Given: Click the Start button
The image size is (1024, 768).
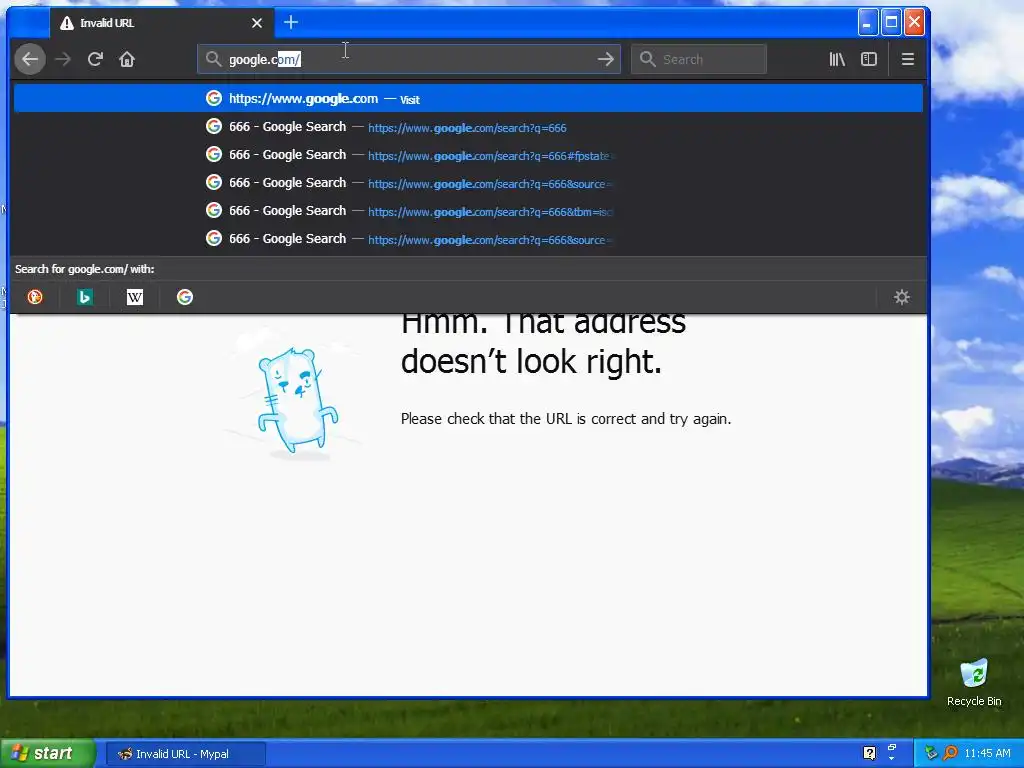Looking at the screenshot, I should pos(46,754).
